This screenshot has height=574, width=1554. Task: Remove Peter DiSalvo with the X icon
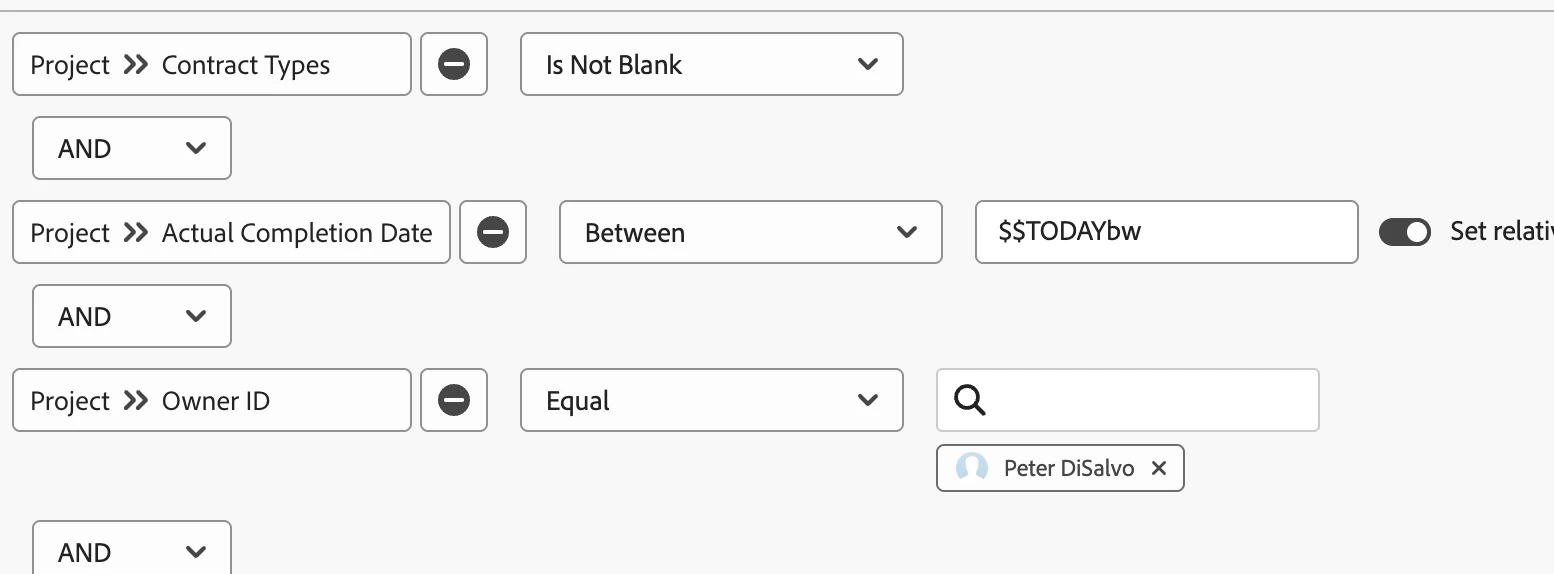1159,468
